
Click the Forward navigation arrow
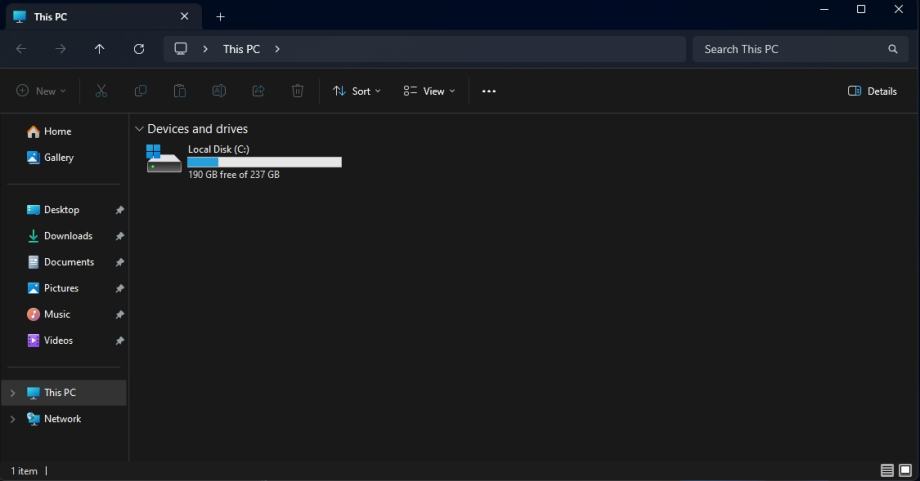click(x=60, y=49)
